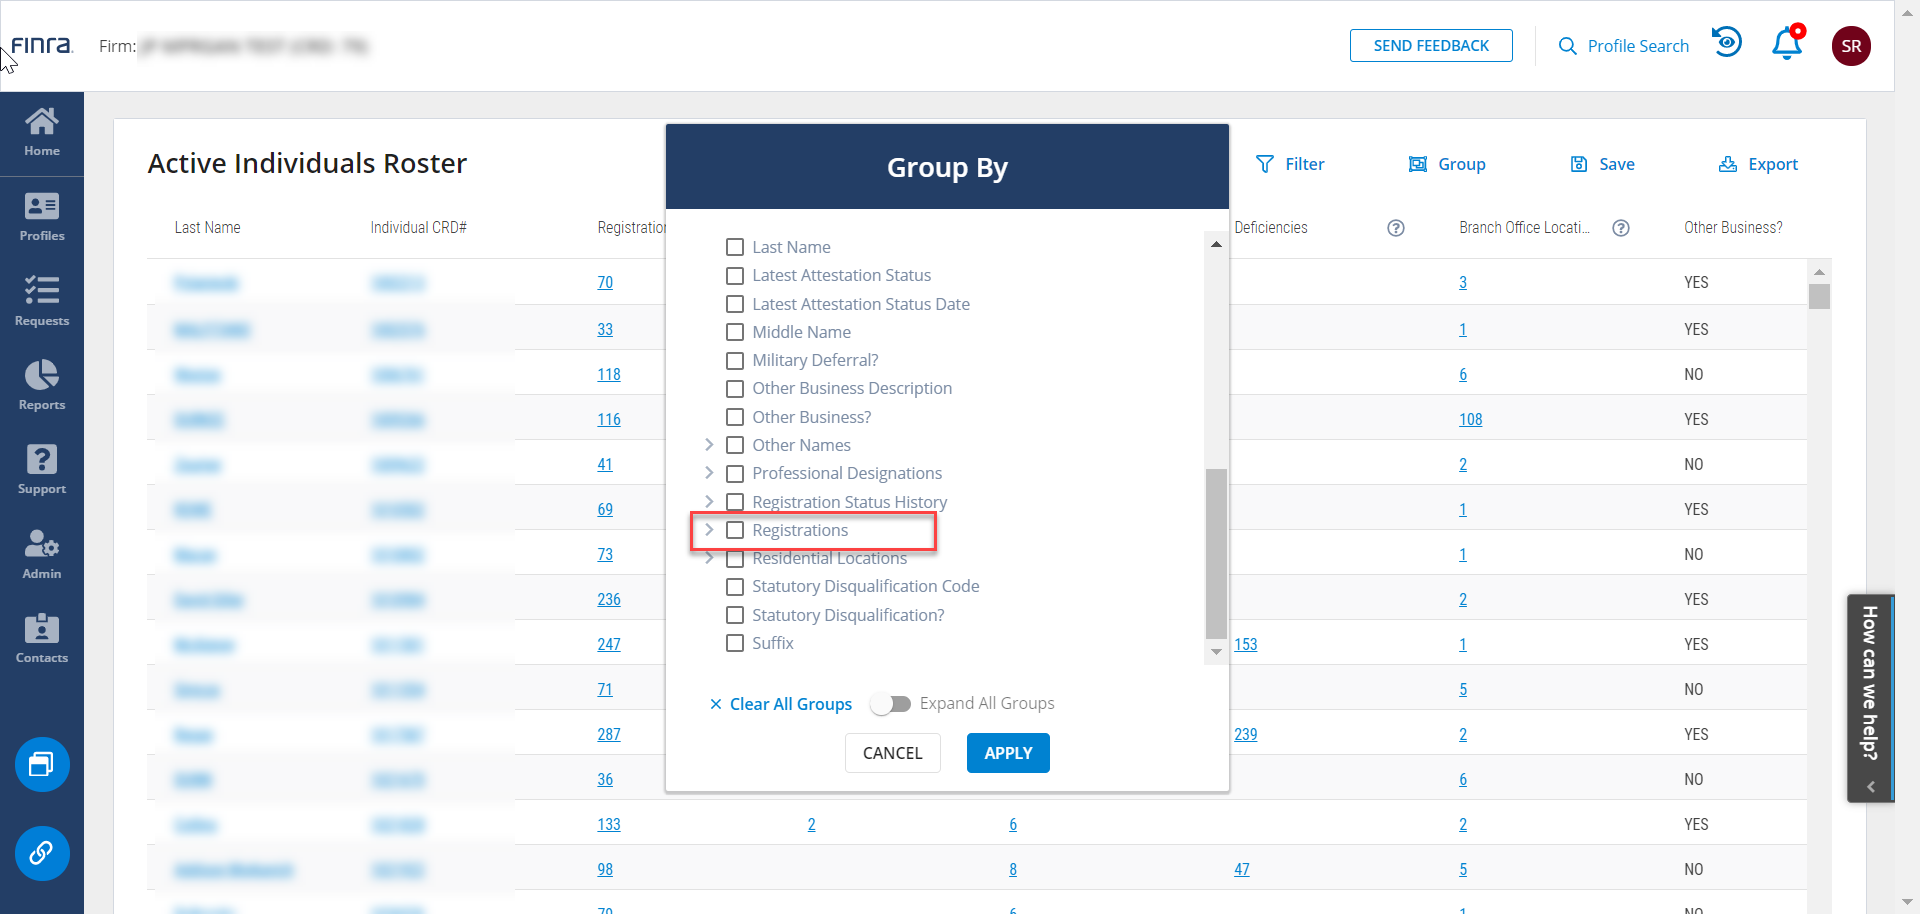Viewport: 1920px width, 914px height.
Task: Open Requests from the sidebar menu
Action: [x=41, y=301]
